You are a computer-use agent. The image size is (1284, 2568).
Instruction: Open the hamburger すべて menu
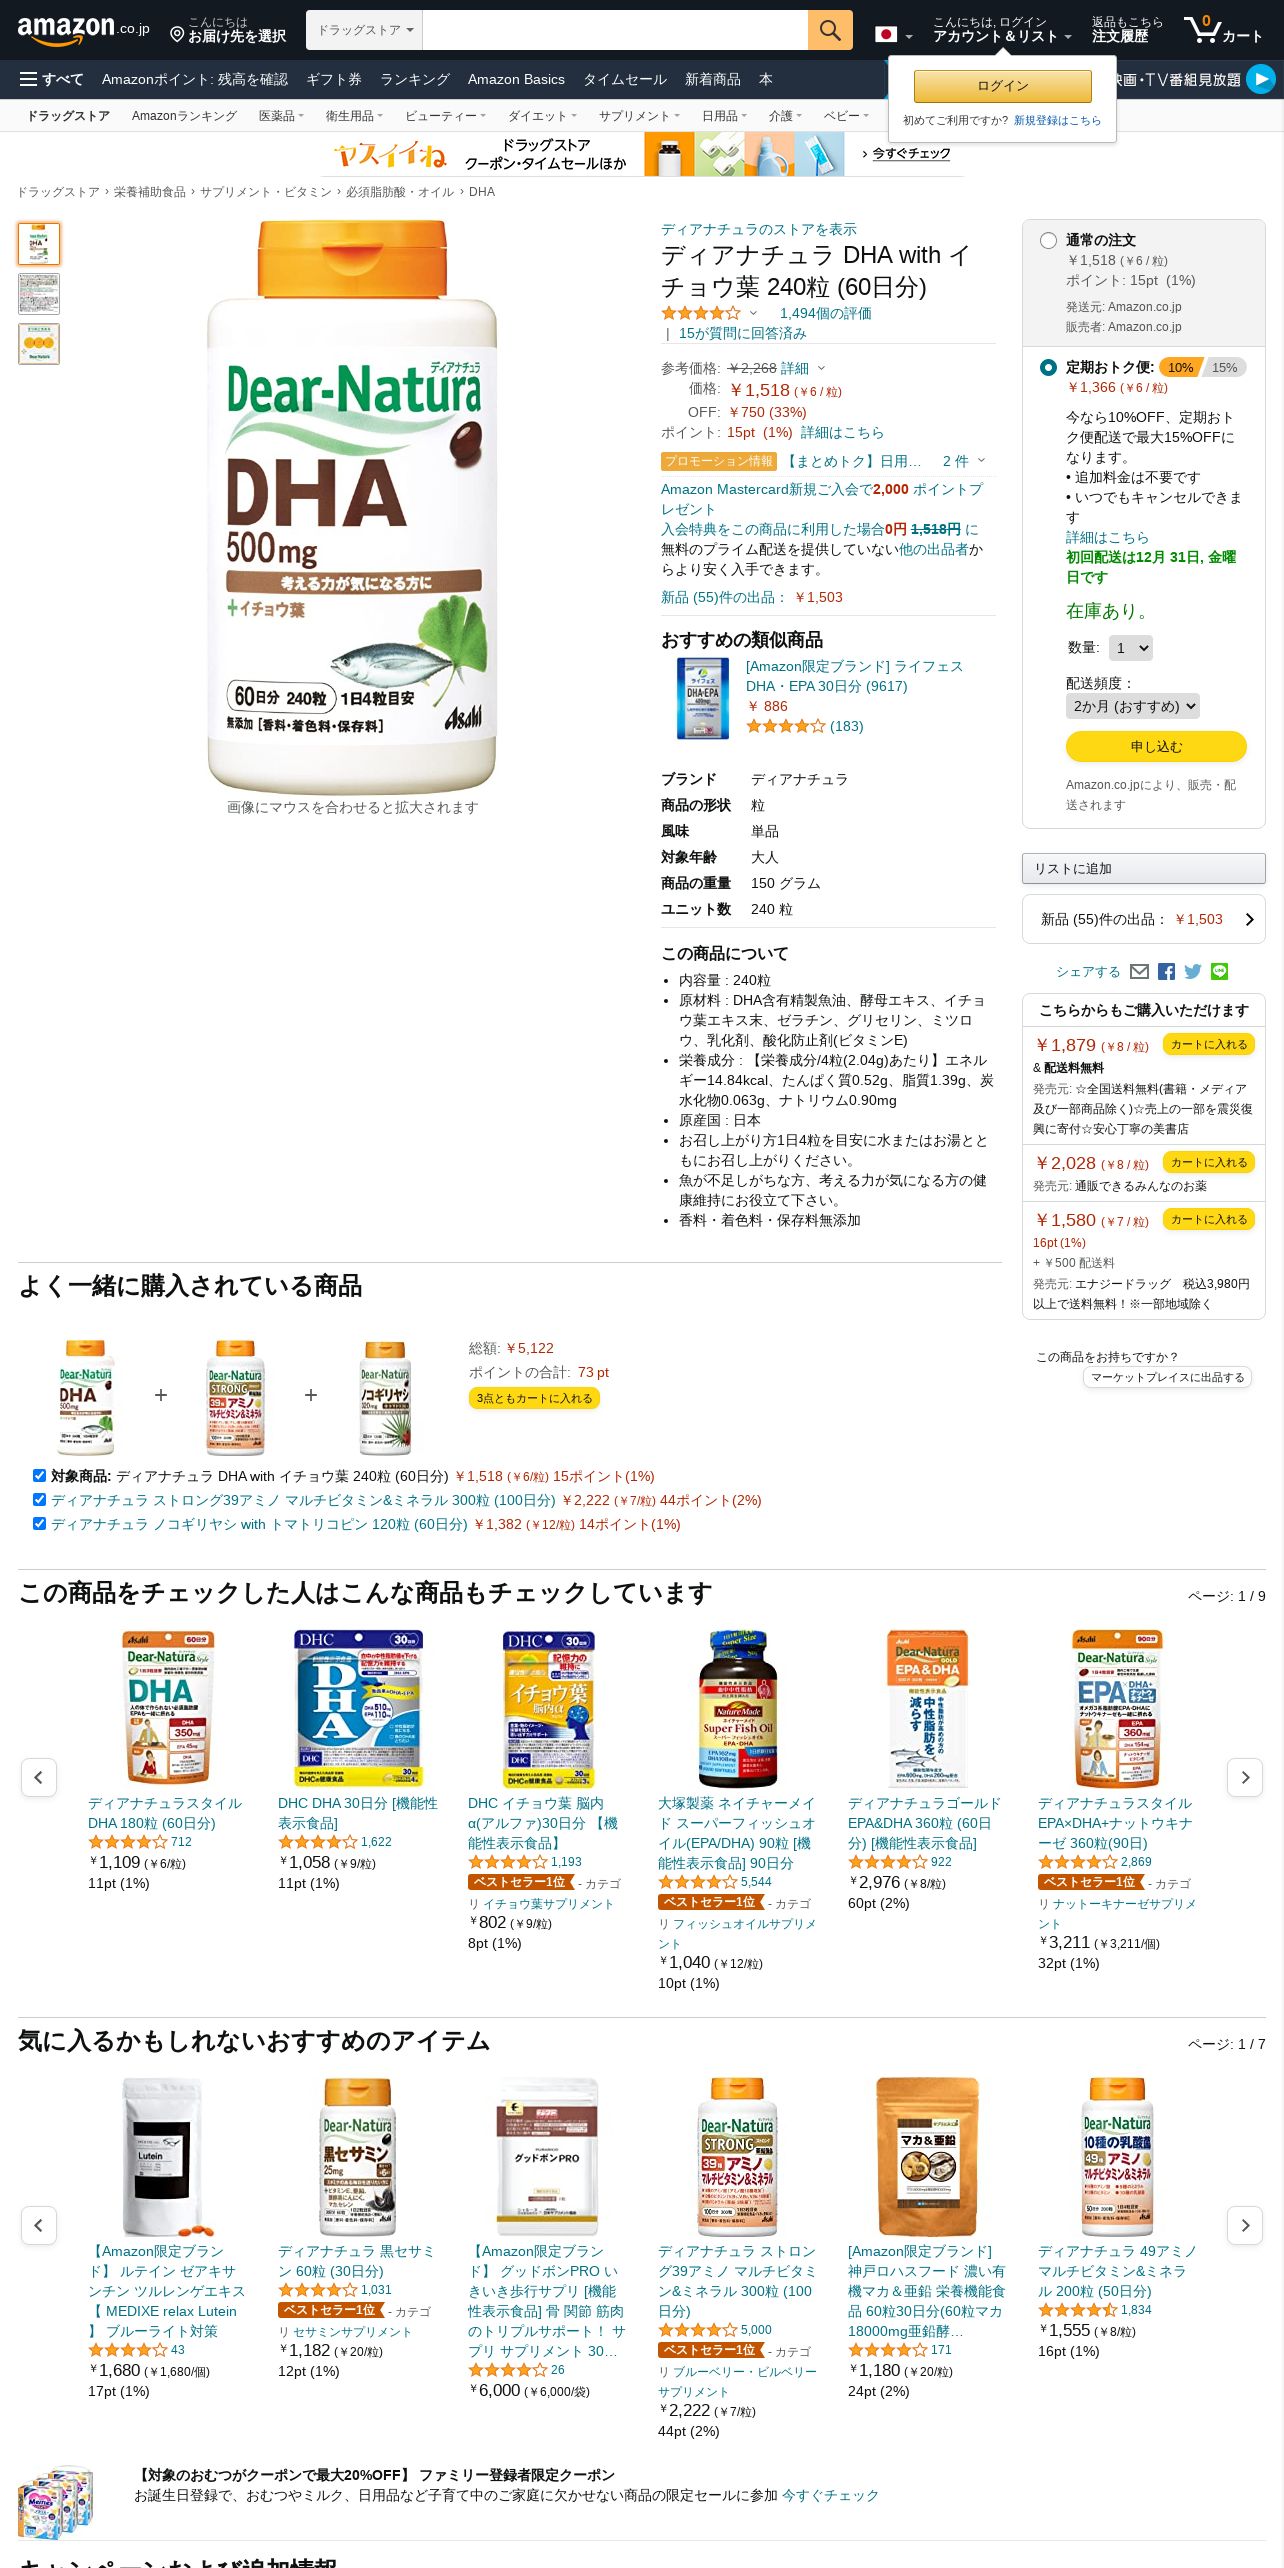pos(51,79)
